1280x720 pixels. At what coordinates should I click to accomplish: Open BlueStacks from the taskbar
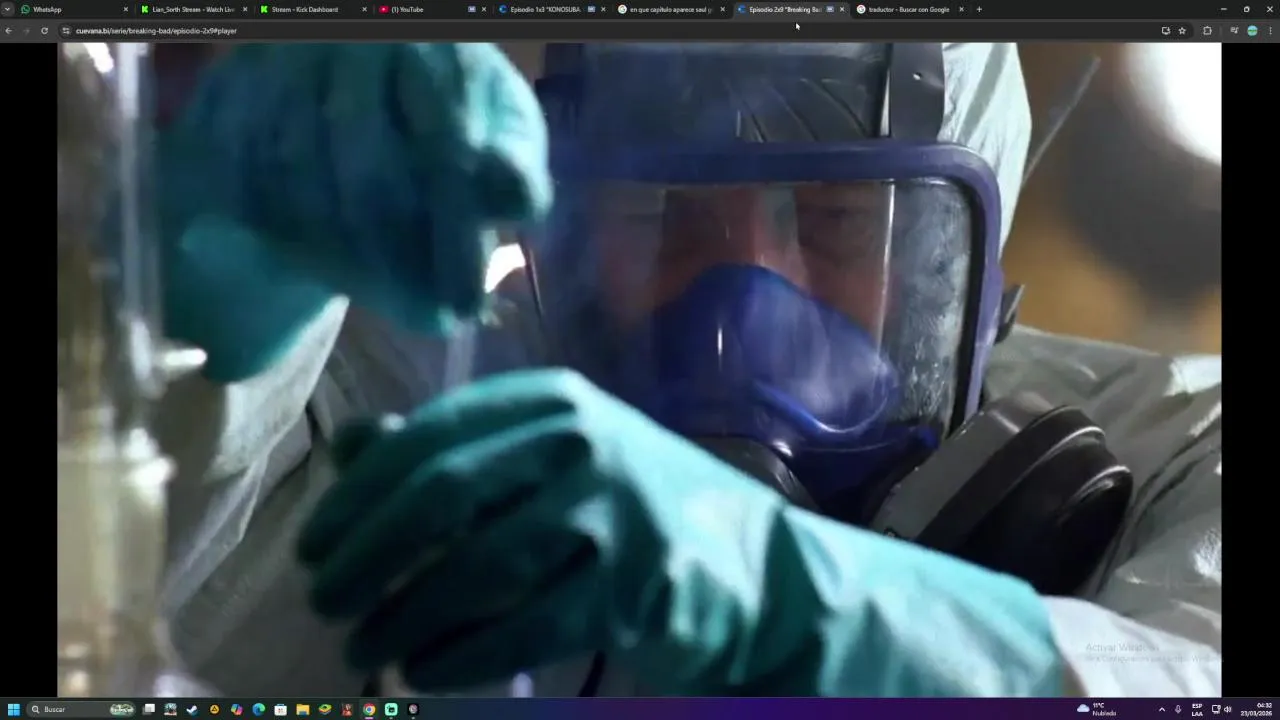tap(324, 709)
